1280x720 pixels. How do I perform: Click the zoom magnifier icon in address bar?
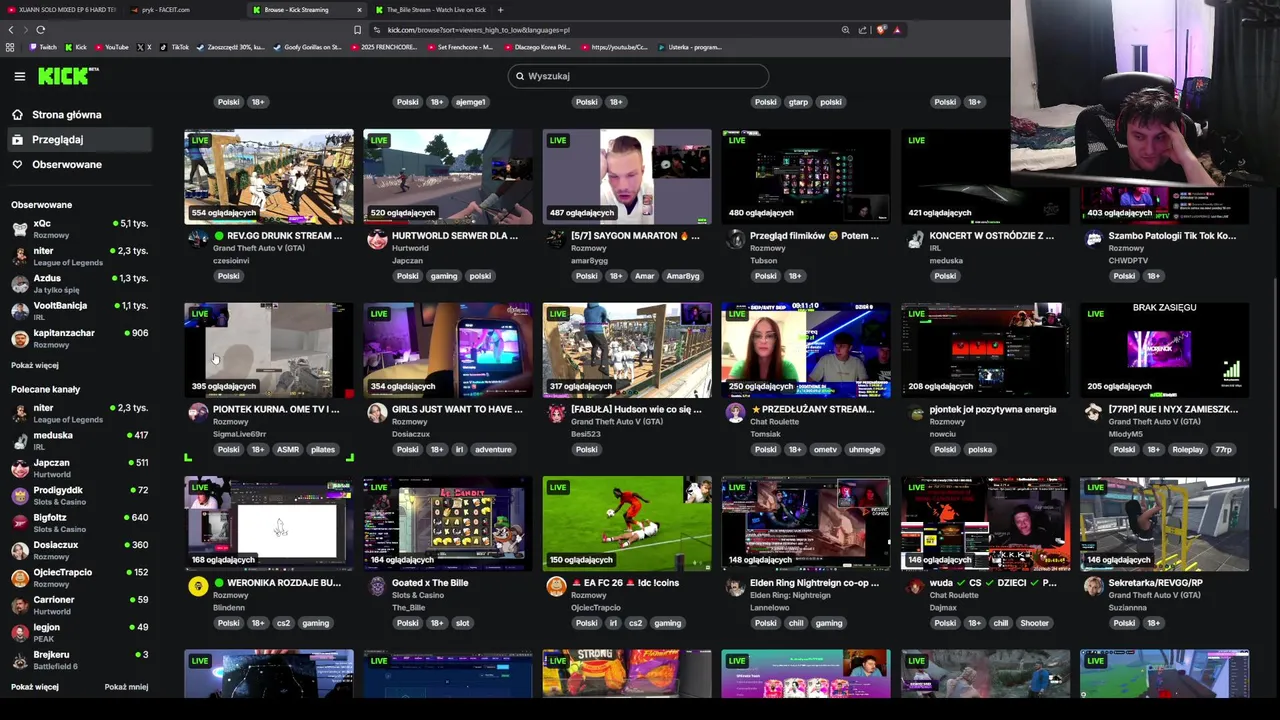point(845,30)
